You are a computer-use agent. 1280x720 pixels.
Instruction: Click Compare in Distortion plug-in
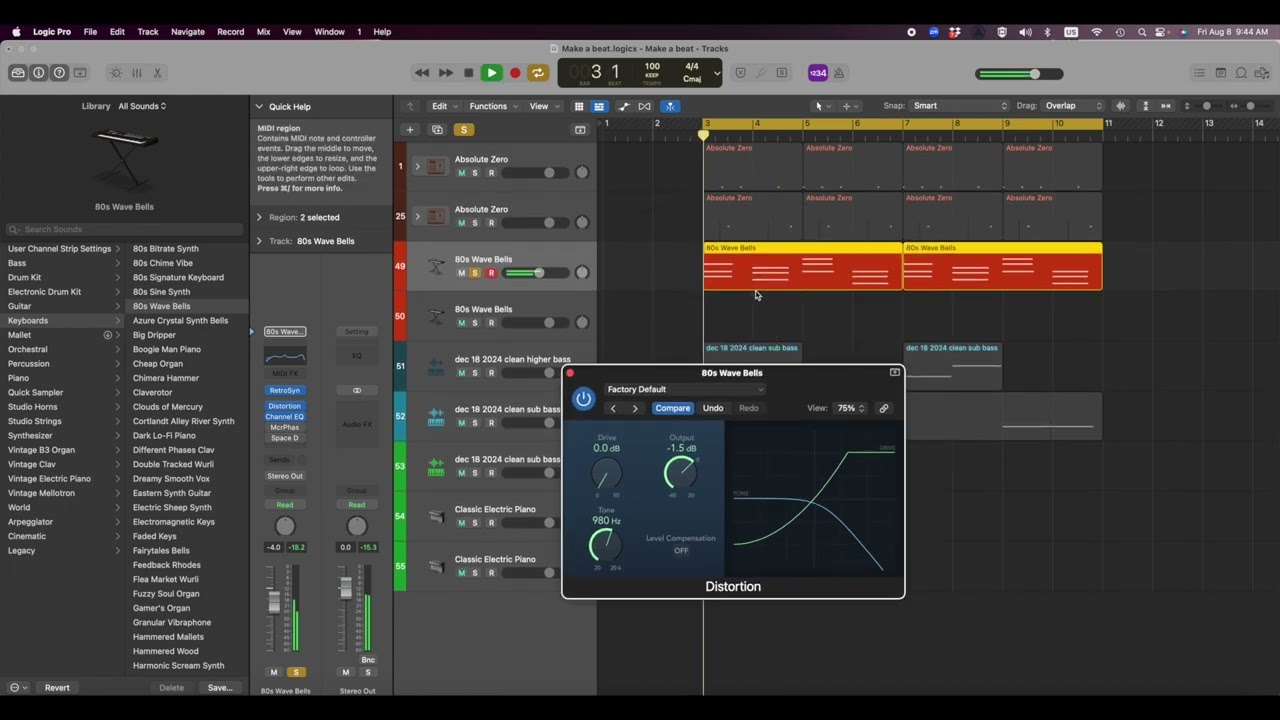(673, 408)
